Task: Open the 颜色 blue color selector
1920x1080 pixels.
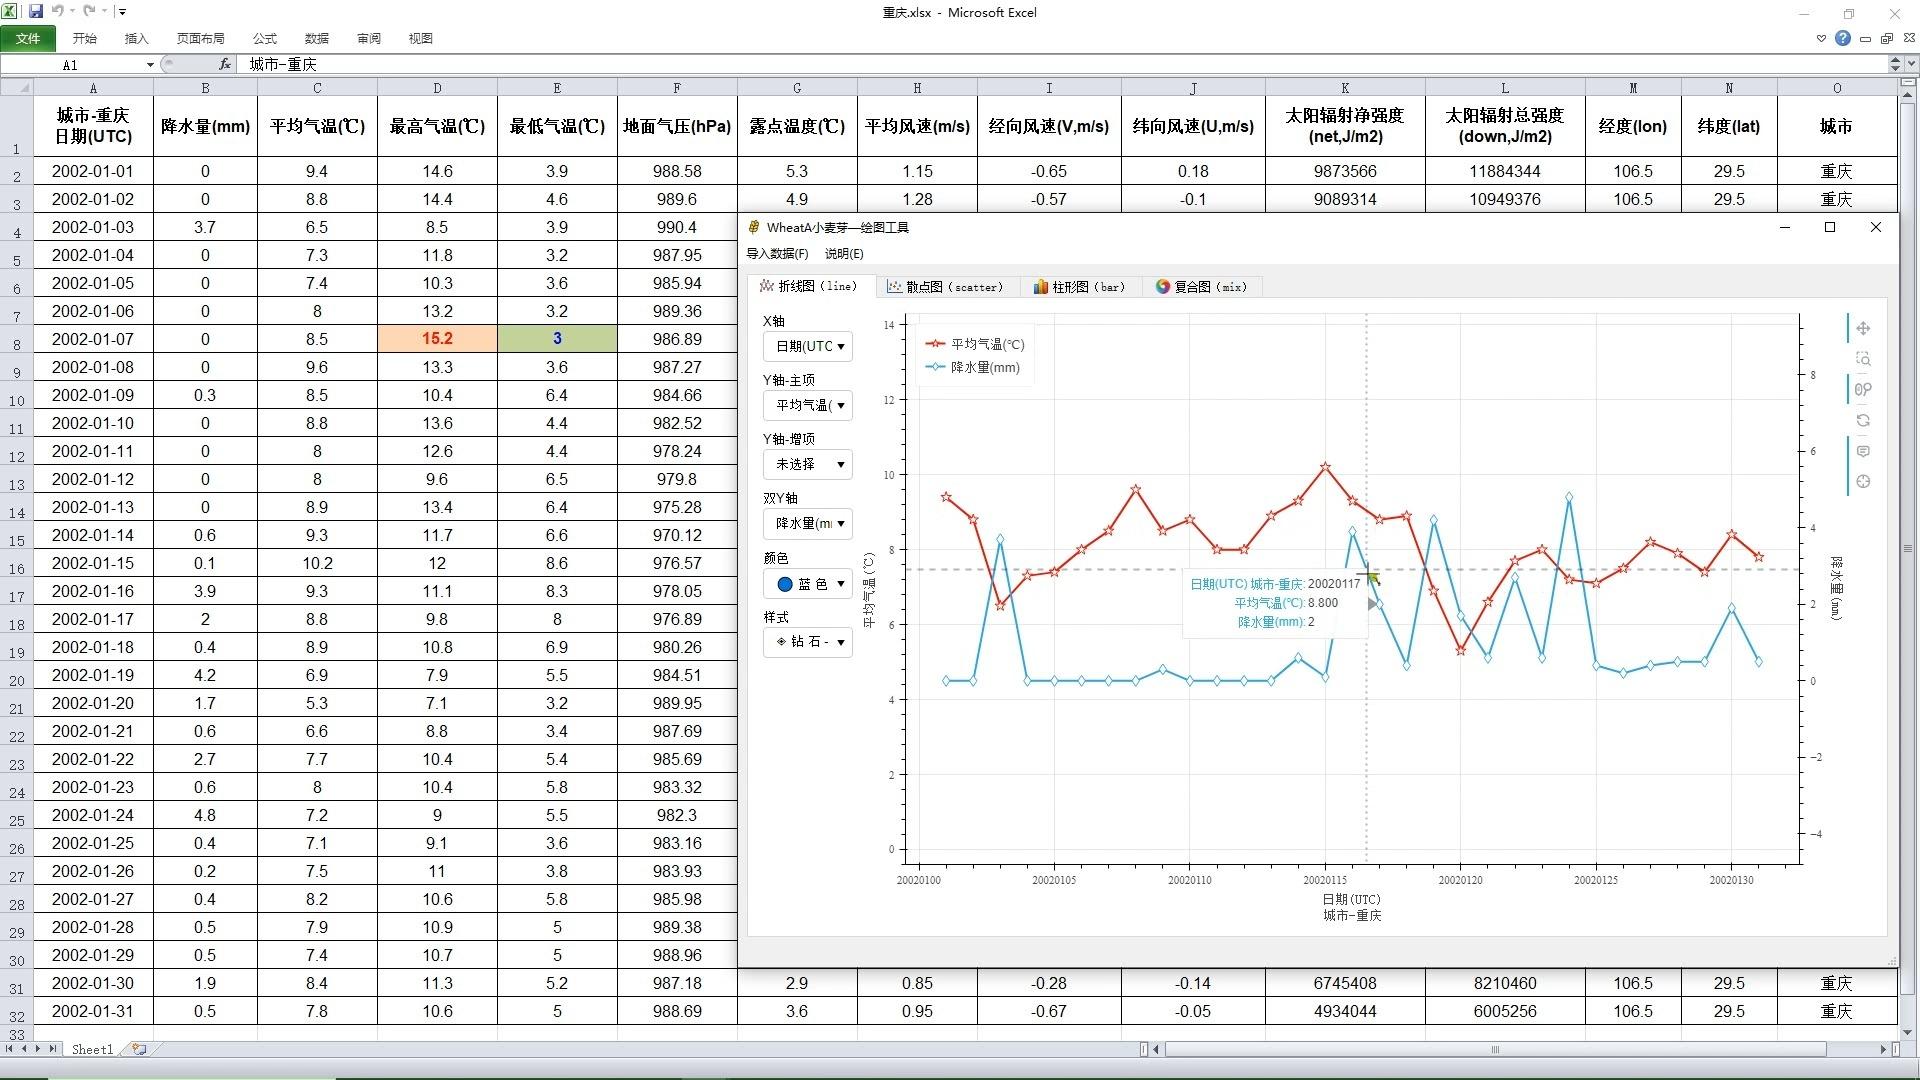Action: (x=808, y=584)
